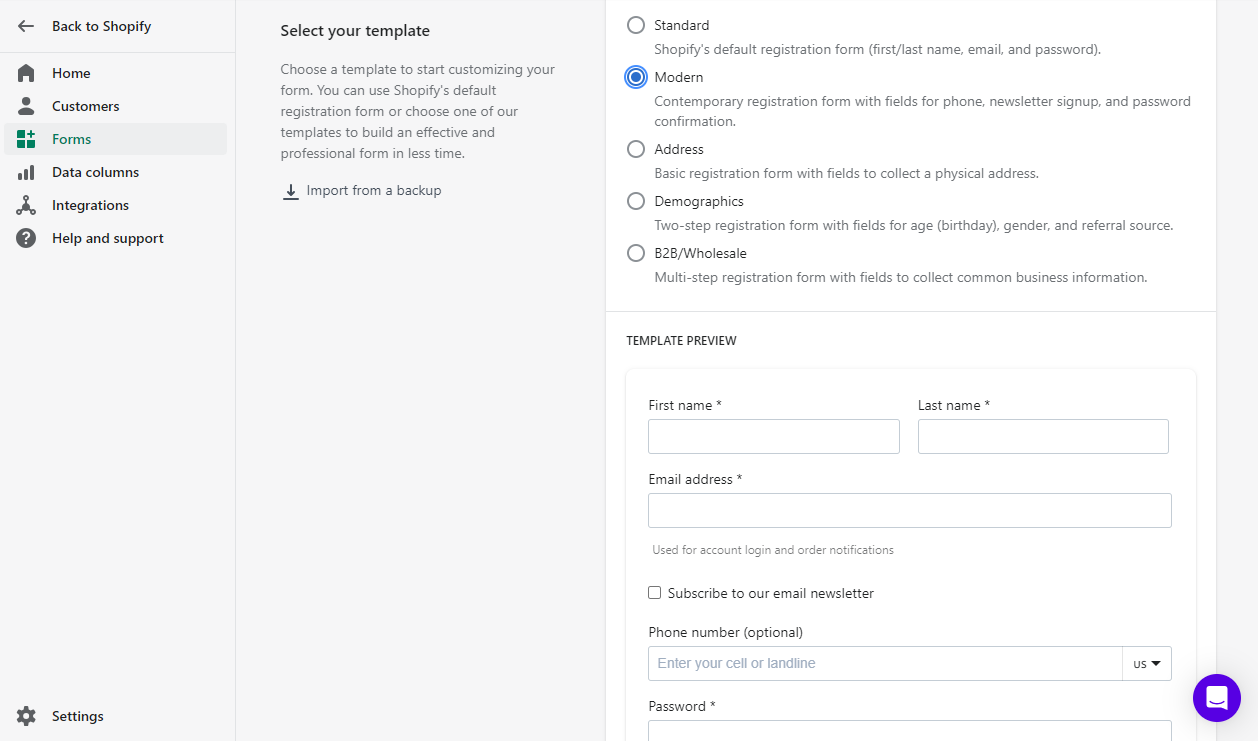Click the Customers person icon
This screenshot has width=1258, height=741.
pos(26,106)
